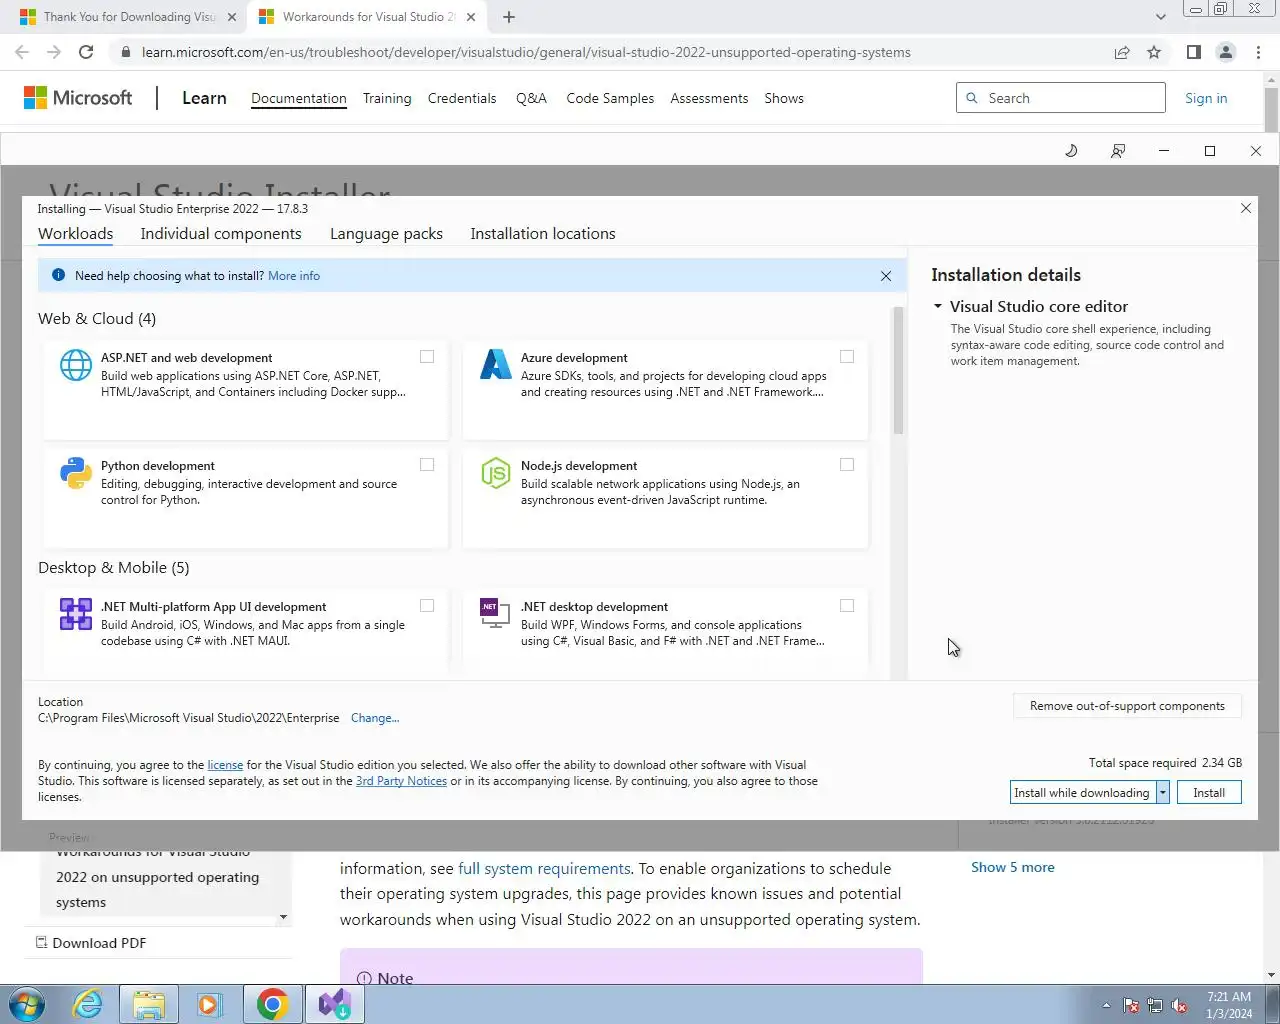Check the .NET desktop development workload
Image resolution: width=1280 pixels, height=1024 pixels.
point(847,606)
